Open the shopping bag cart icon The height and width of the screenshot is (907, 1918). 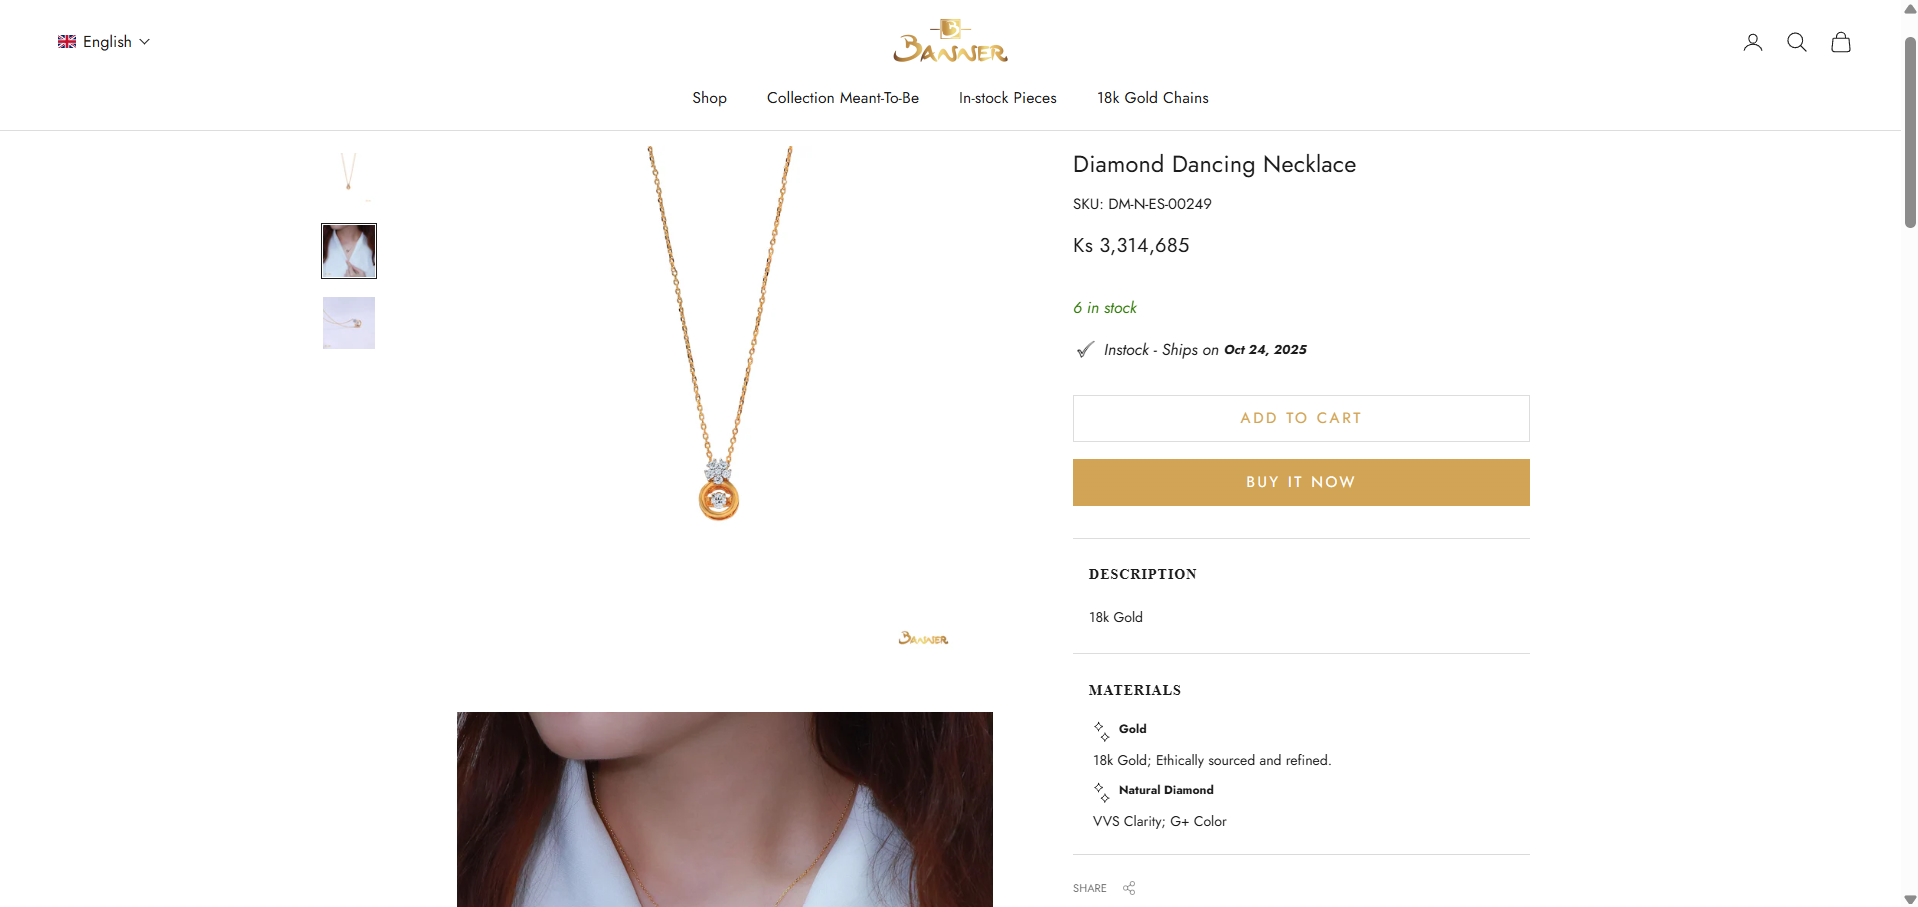coord(1840,42)
